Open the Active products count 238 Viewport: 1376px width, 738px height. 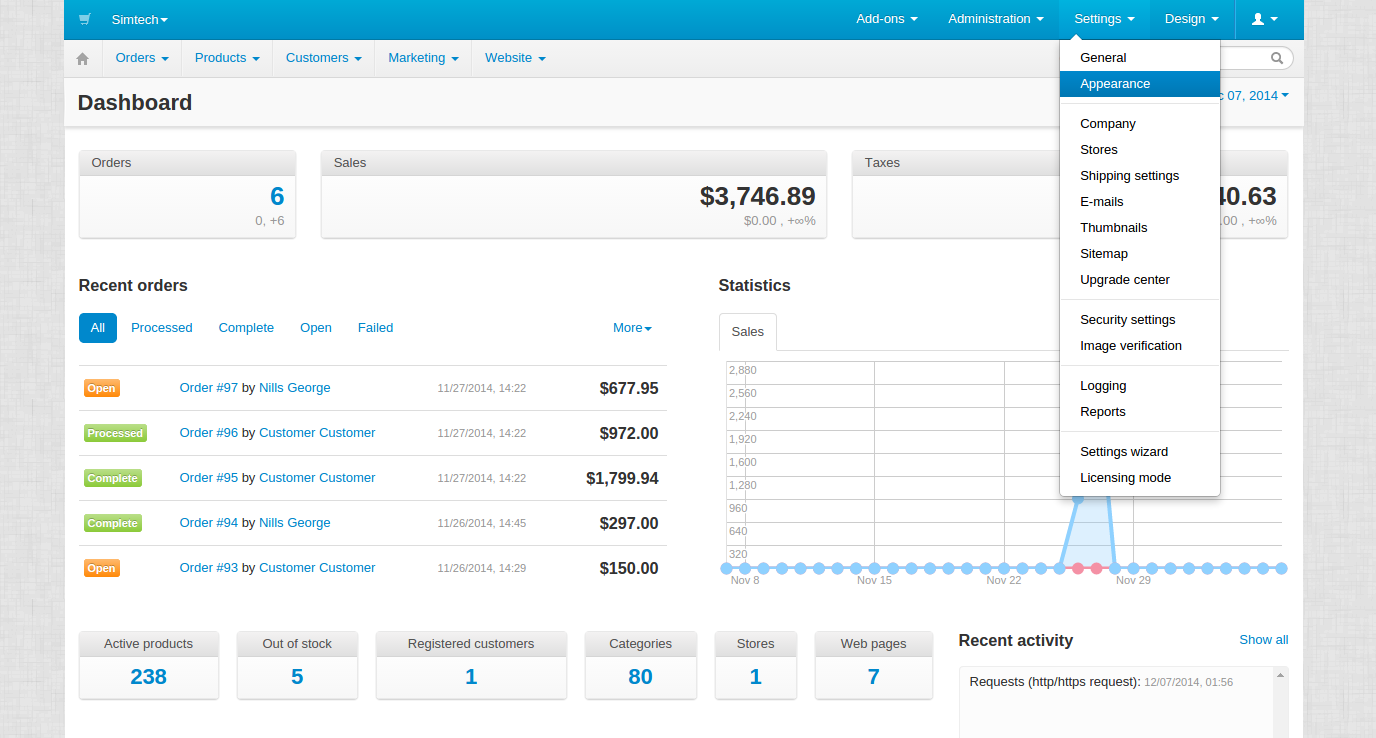click(x=148, y=677)
